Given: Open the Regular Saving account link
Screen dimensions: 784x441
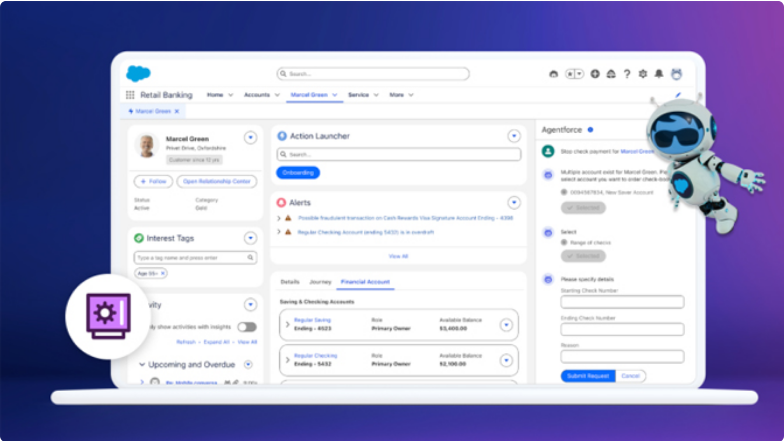Looking at the screenshot, I should (x=312, y=320).
